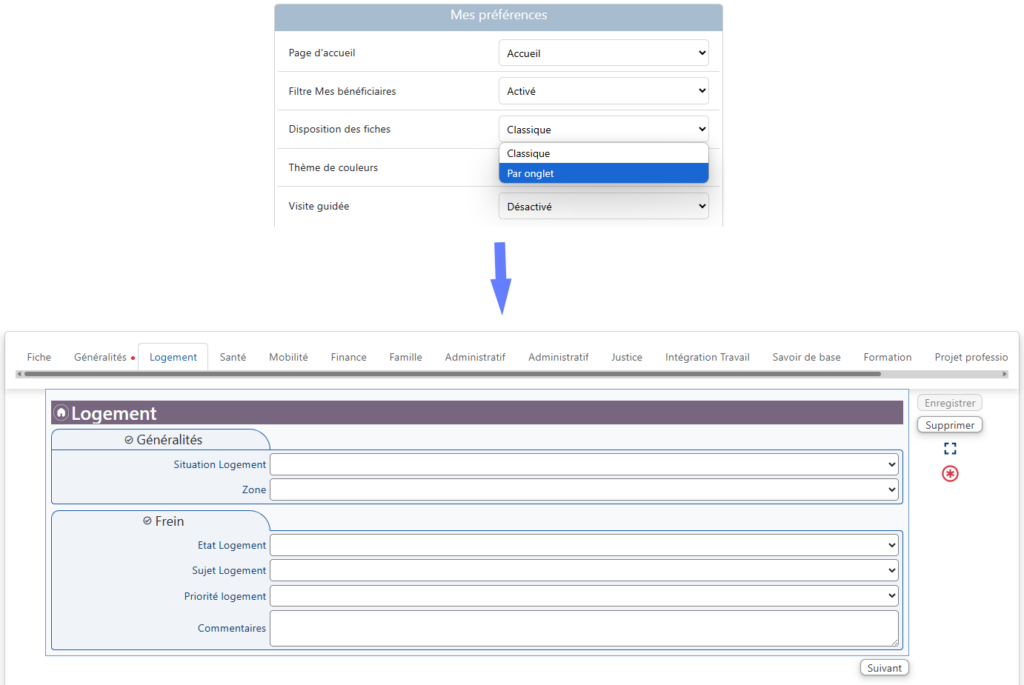This screenshot has height=685, width=1024.
Task: Go to the Finance tab
Action: [348, 357]
